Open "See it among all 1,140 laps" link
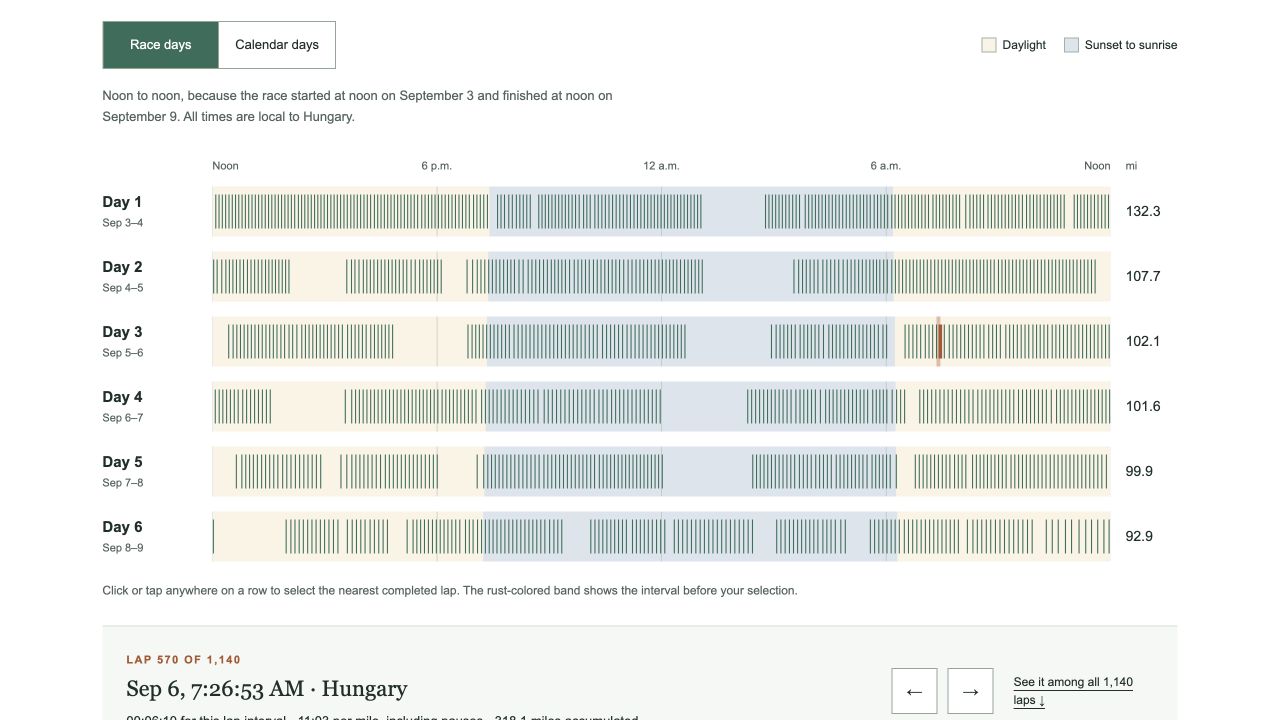1280x720 pixels. coord(1073,691)
